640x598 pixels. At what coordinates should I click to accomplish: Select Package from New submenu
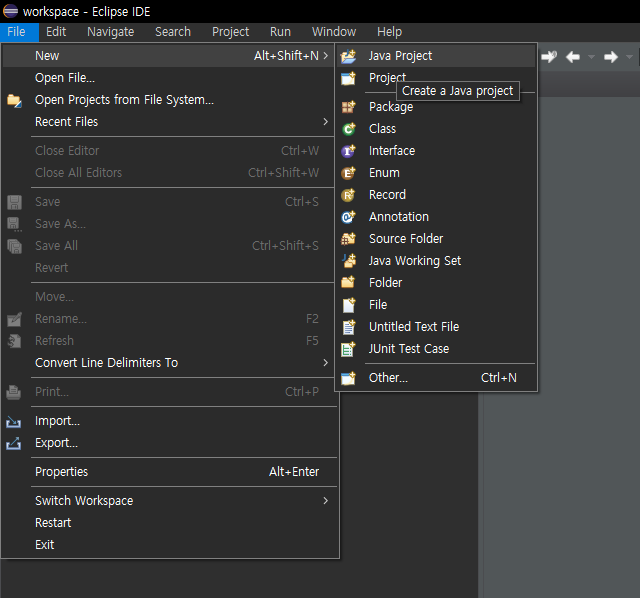(436, 107)
